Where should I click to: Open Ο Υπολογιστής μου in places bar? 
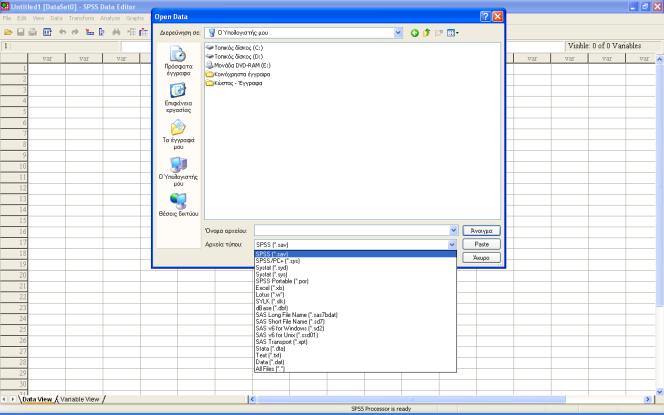coord(178,172)
